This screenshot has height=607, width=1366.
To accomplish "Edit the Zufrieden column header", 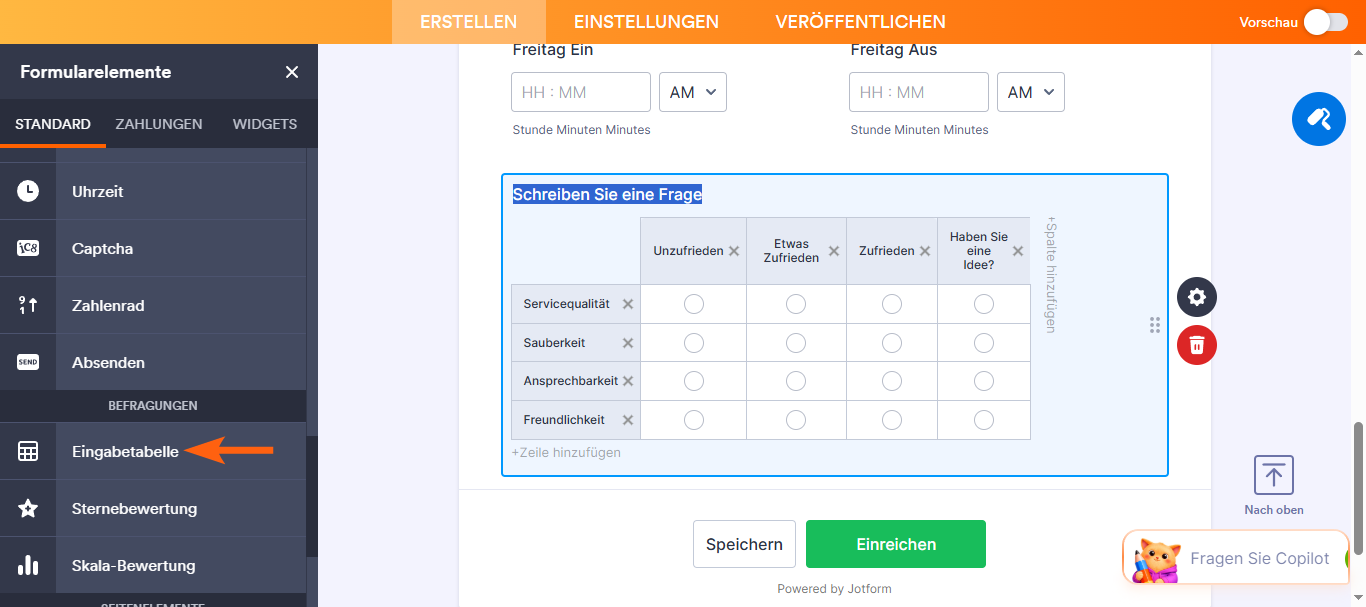I will pyautogui.click(x=886, y=251).
